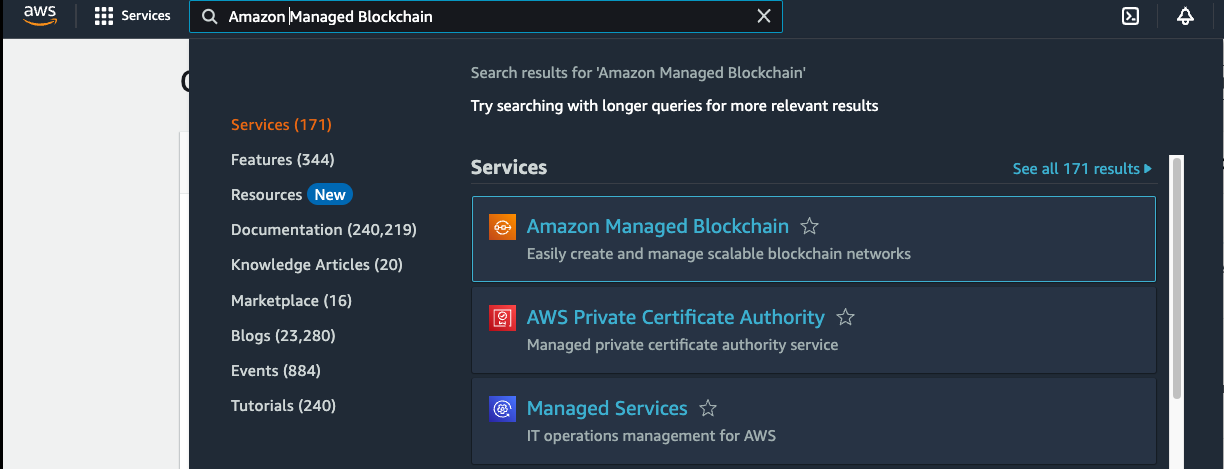
Task: Click the search results vertical scrollbar
Action: [x=1177, y=278]
